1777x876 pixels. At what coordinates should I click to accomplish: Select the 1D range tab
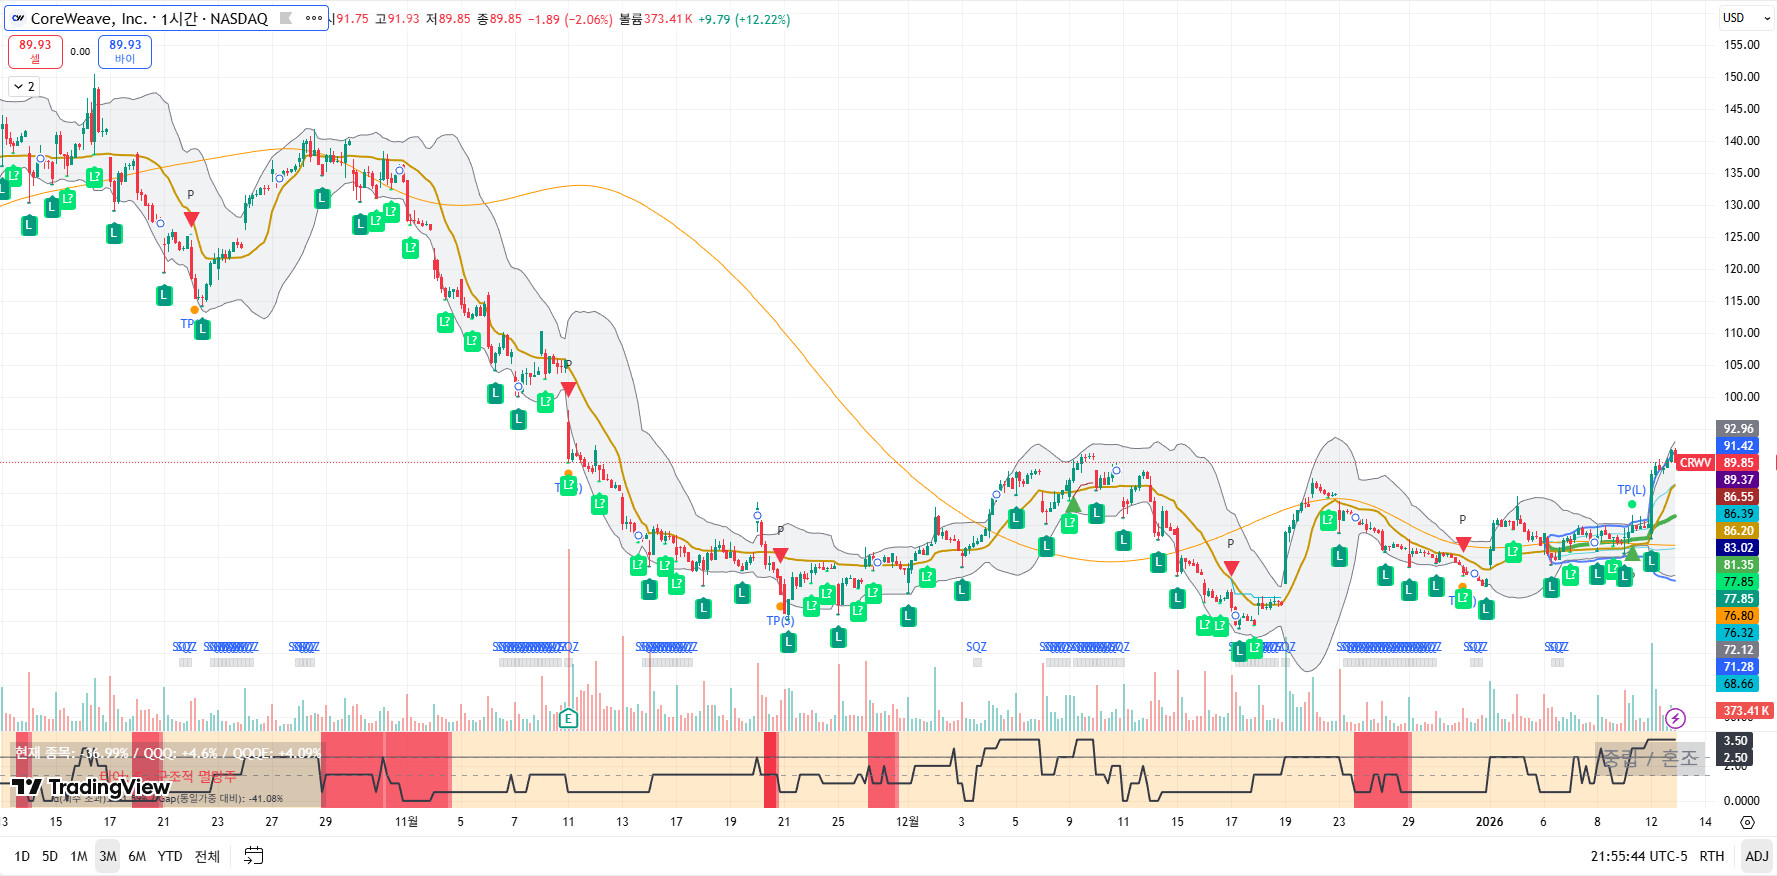(x=22, y=856)
